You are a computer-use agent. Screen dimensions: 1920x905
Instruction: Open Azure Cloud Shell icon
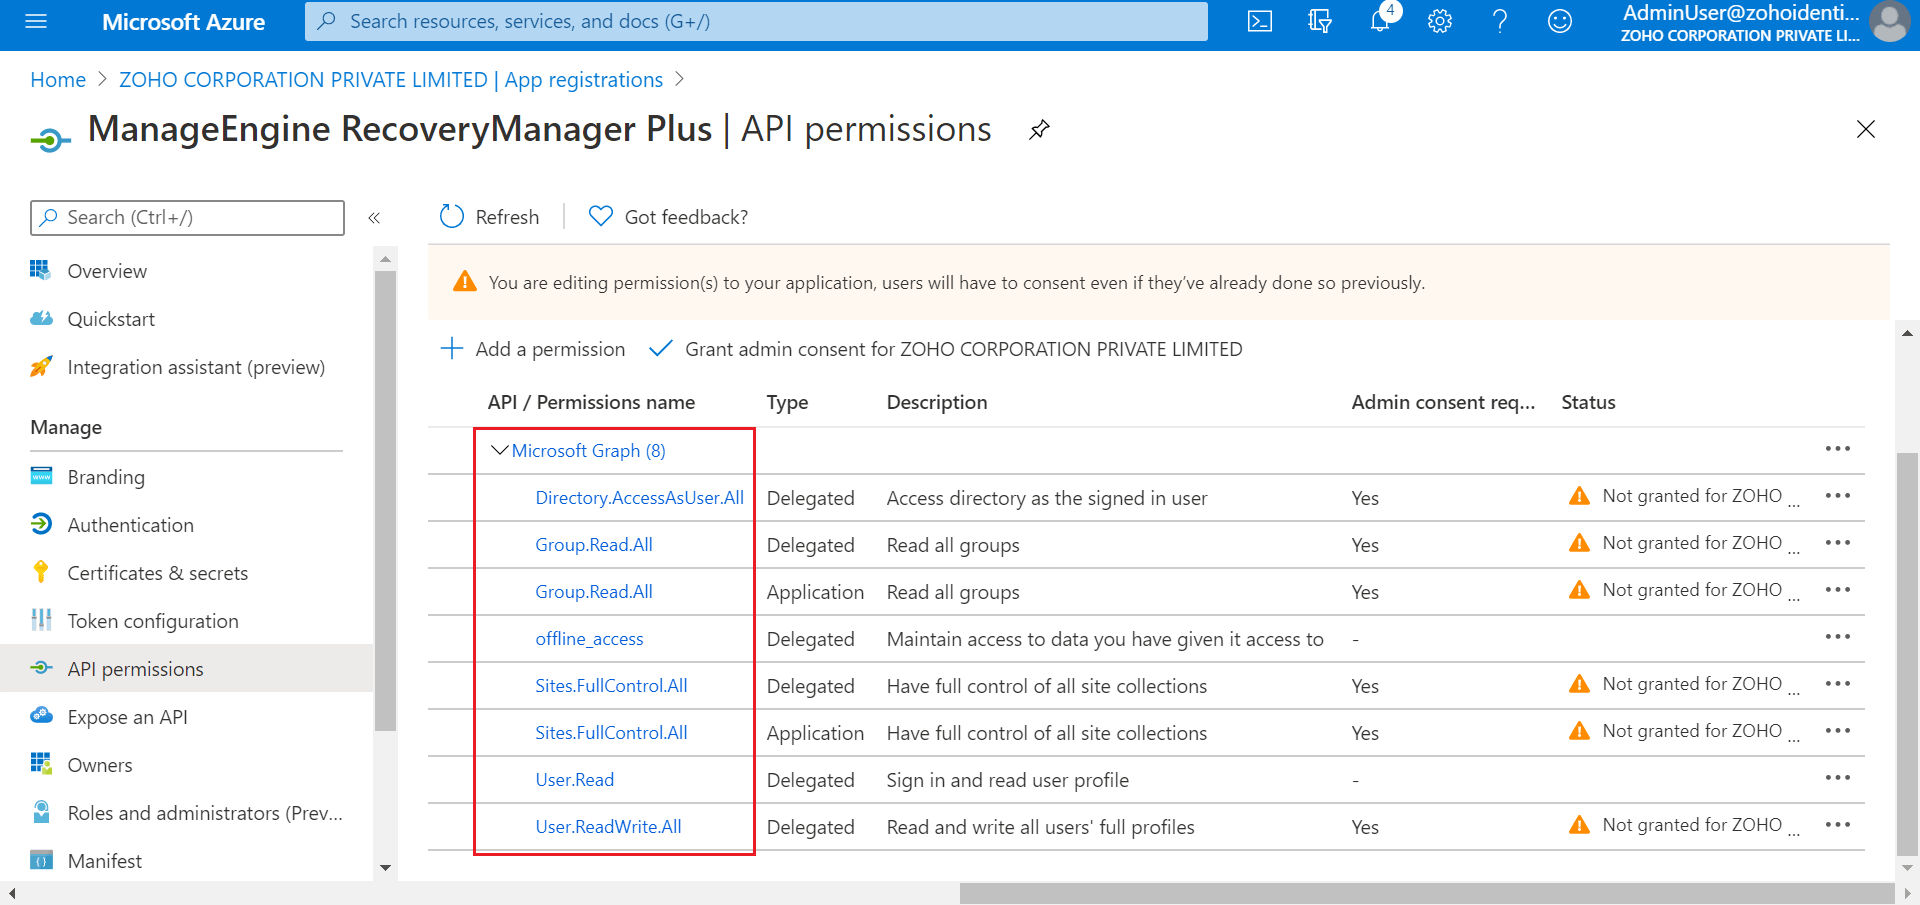1260,21
